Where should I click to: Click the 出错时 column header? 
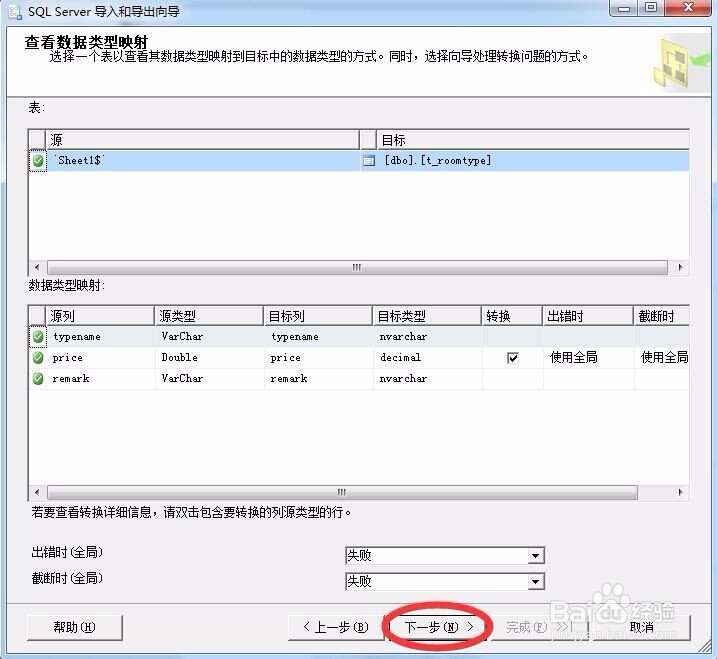click(x=588, y=316)
